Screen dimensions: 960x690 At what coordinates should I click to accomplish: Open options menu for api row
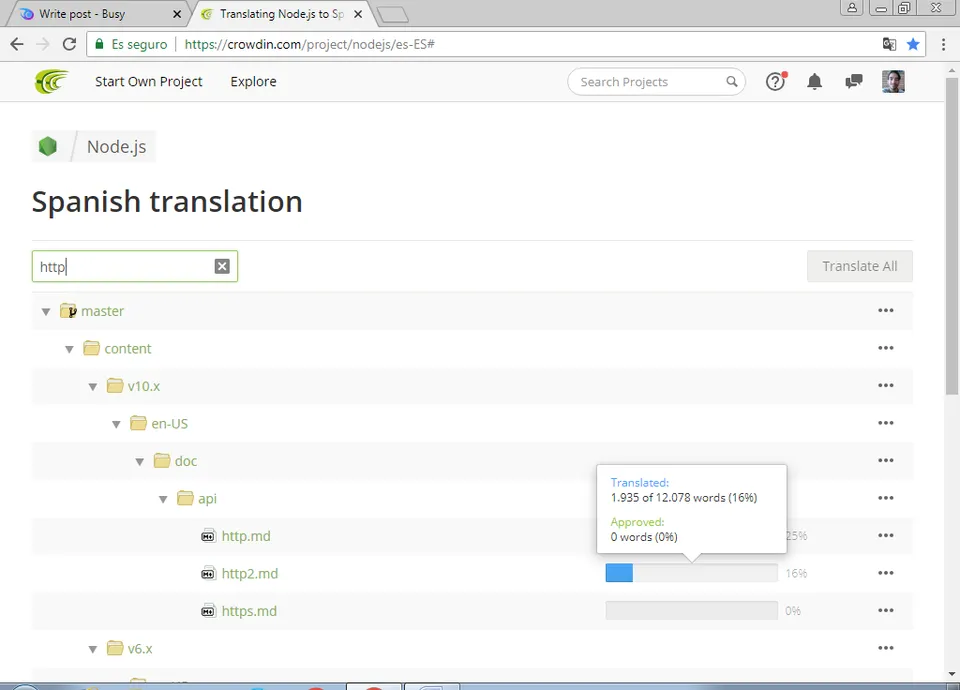coord(885,498)
